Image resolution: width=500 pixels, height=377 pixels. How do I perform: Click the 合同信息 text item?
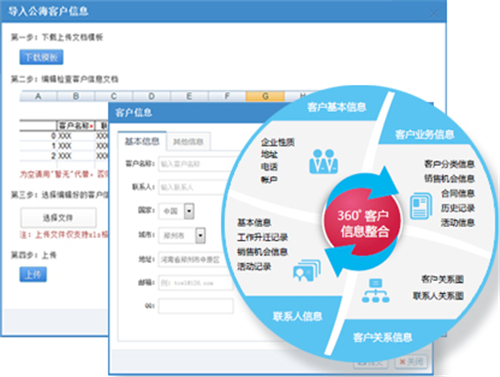pyautogui.click(x=458, y=193)
